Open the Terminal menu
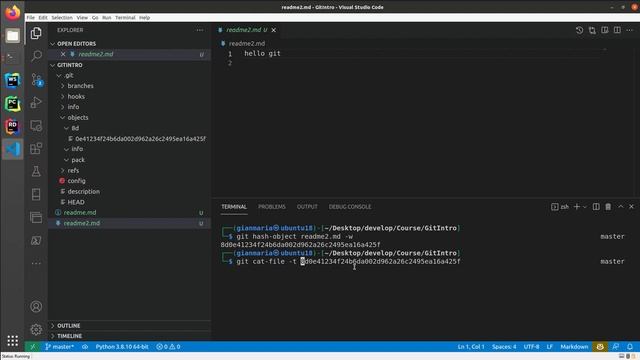This screenshot has width=640, height=360. click(x=125, y=18)
